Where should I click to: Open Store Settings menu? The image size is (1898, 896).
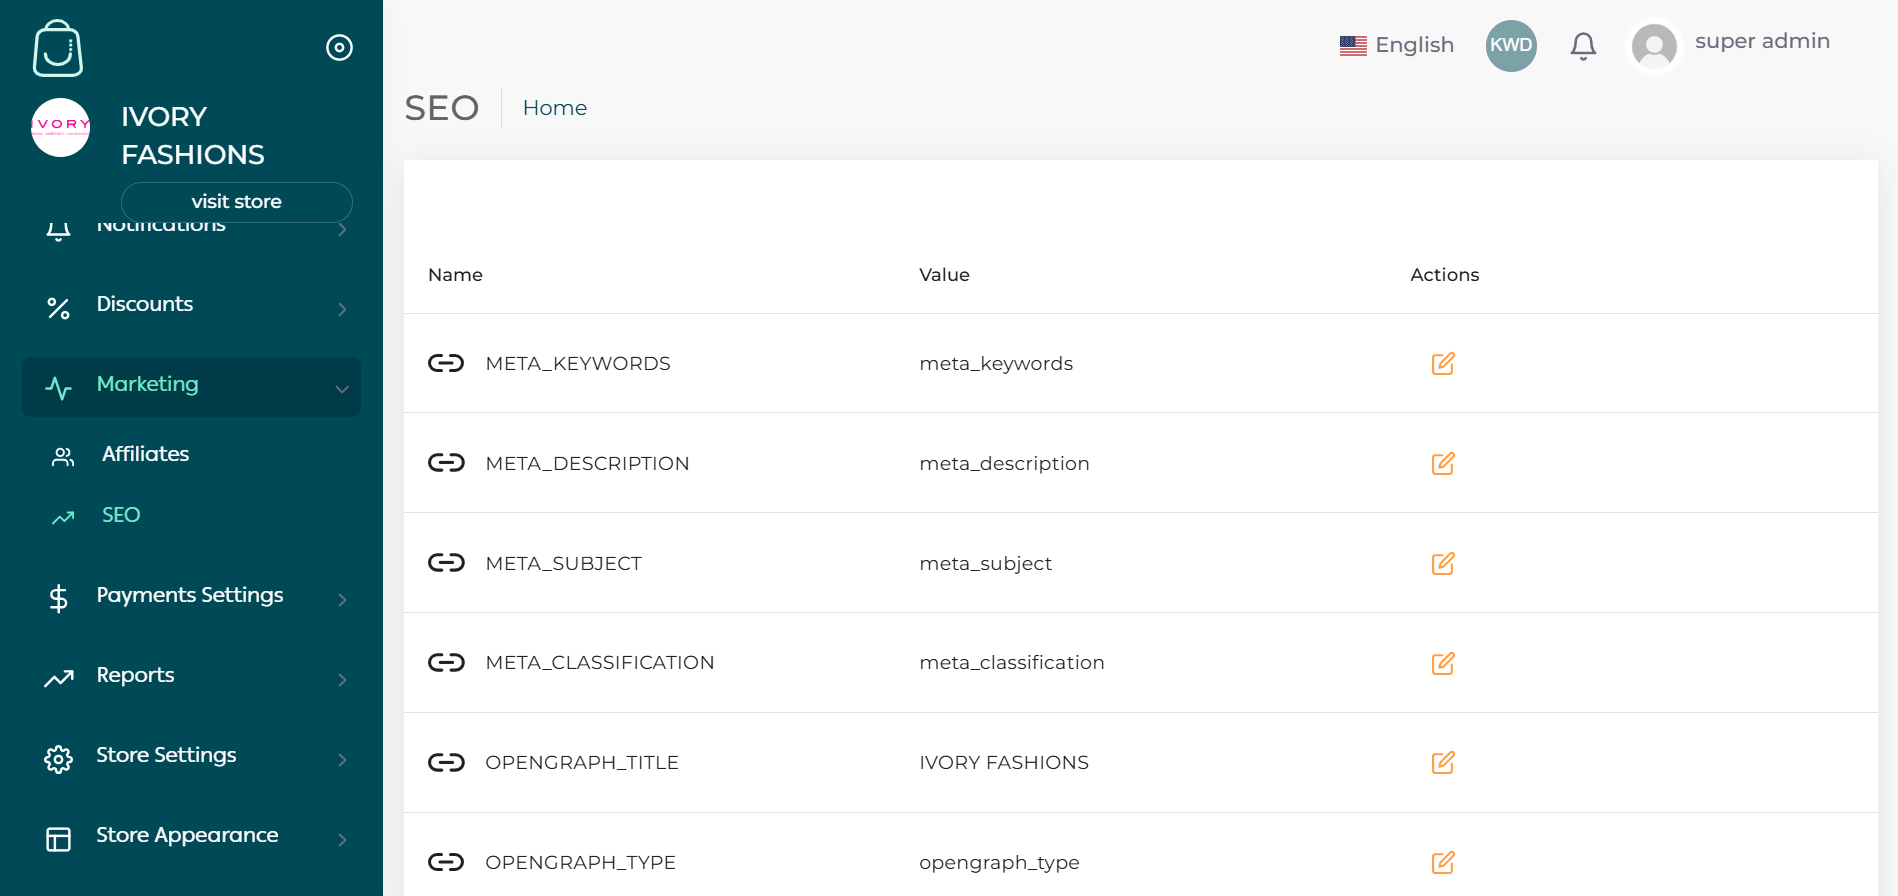click(191, 757)
